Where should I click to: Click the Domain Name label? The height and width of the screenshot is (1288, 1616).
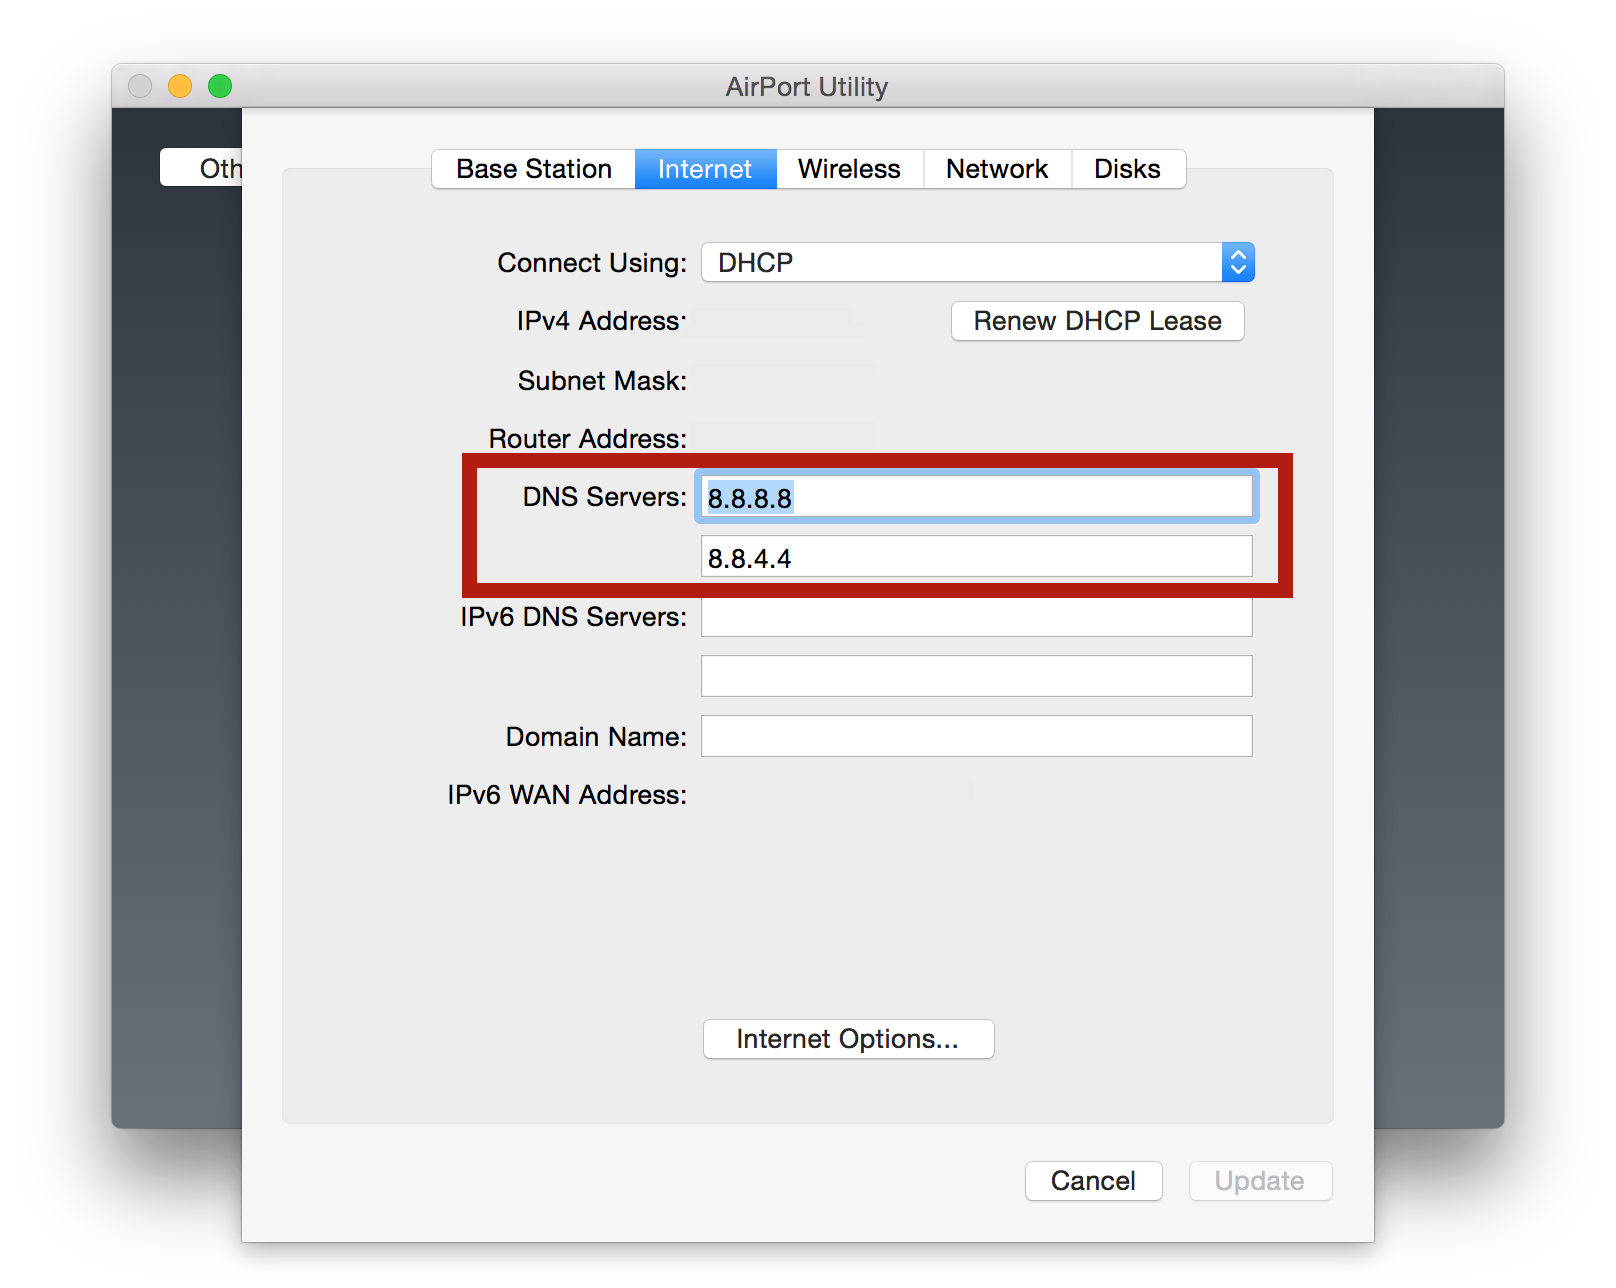coord(596,737)
